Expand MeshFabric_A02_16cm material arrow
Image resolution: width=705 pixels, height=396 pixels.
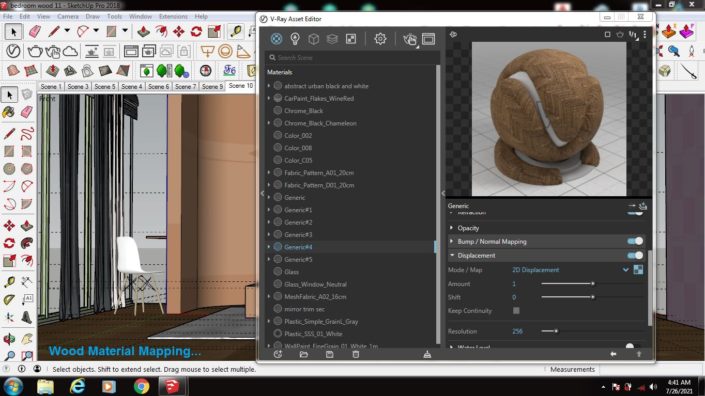[269, 297]
